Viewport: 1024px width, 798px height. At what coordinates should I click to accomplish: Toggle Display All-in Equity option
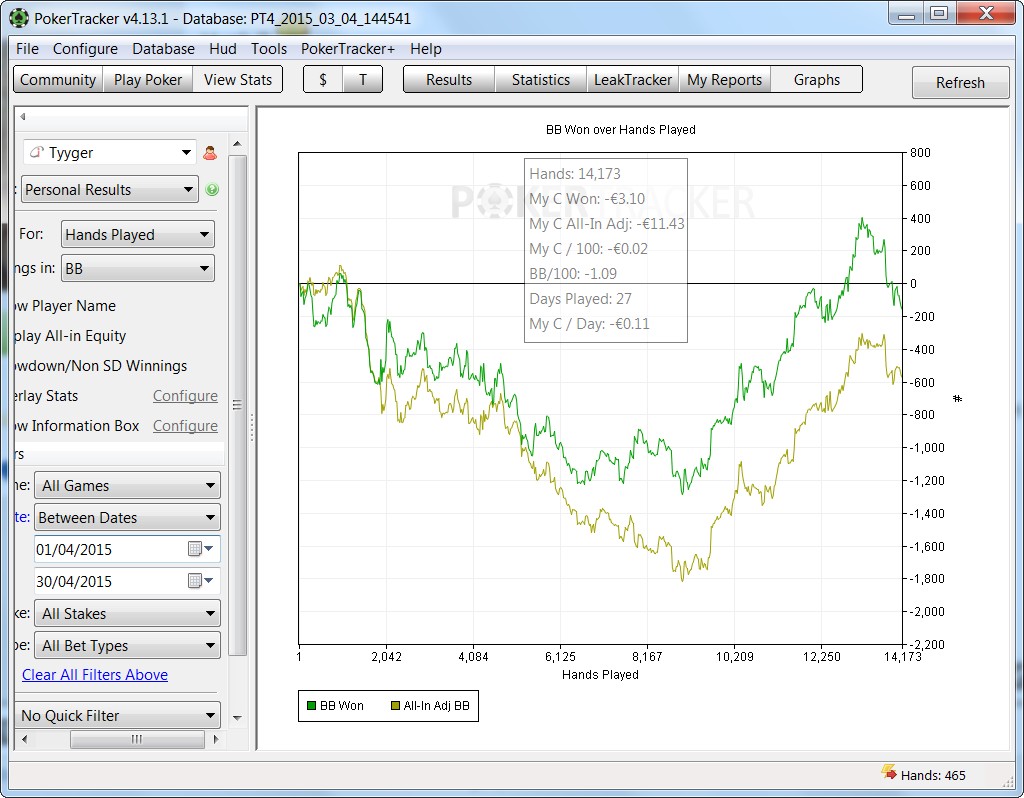click(x=71, y=336)
